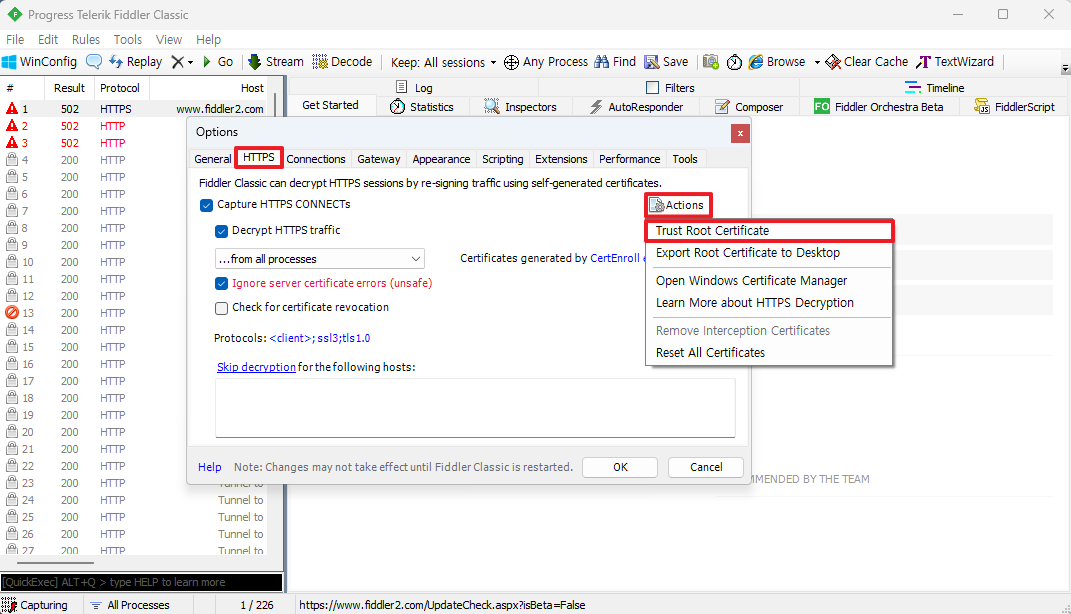Click the QuickExec command box
This screenshot has width=1071, height=614.
click(x=141, y=583)
